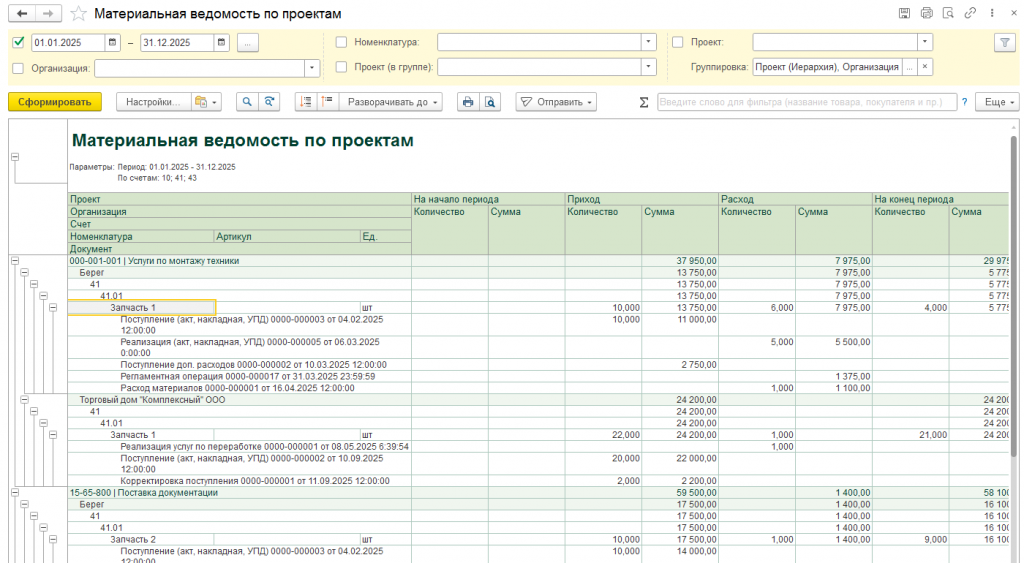Open the Отправить menu
The image size is (1024, 563).
[x=556, y=102]
